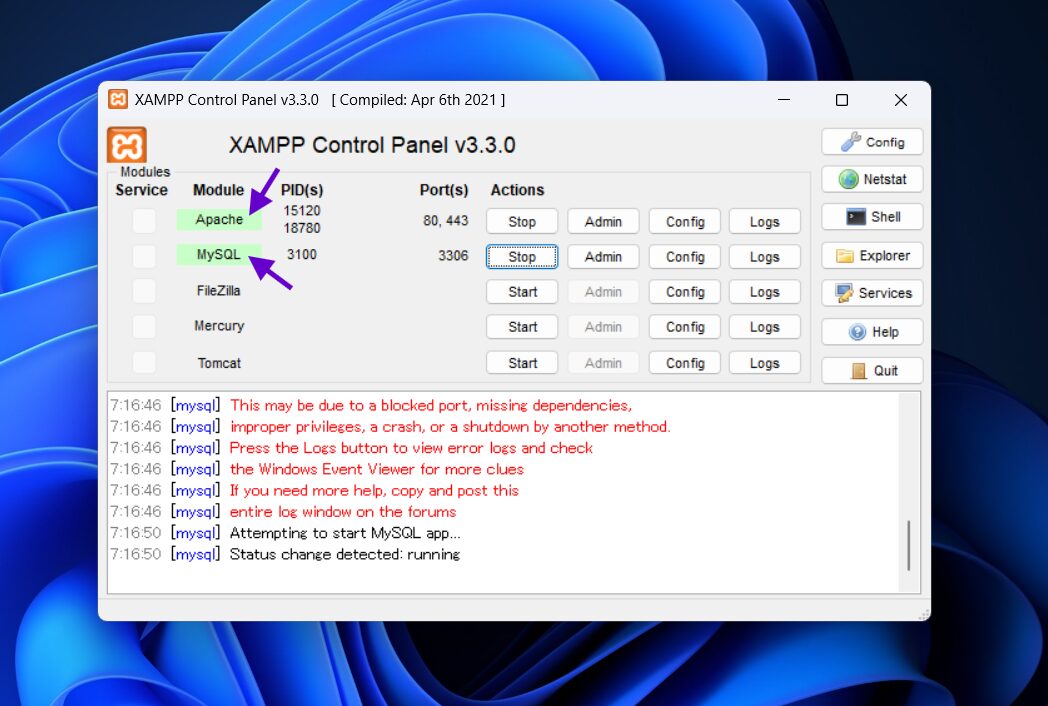The height and width of the screenshot is (706, 1048).
Task: Toggle the MySQL service checkbox
Action: (144, 256)
